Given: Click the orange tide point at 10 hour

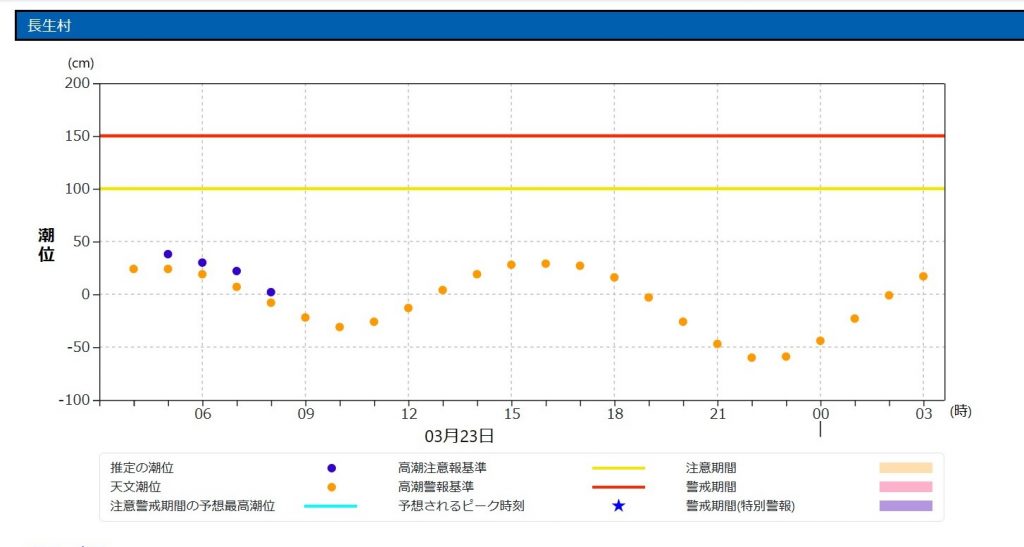Looking at the screenshot, I should pos(340,327).
